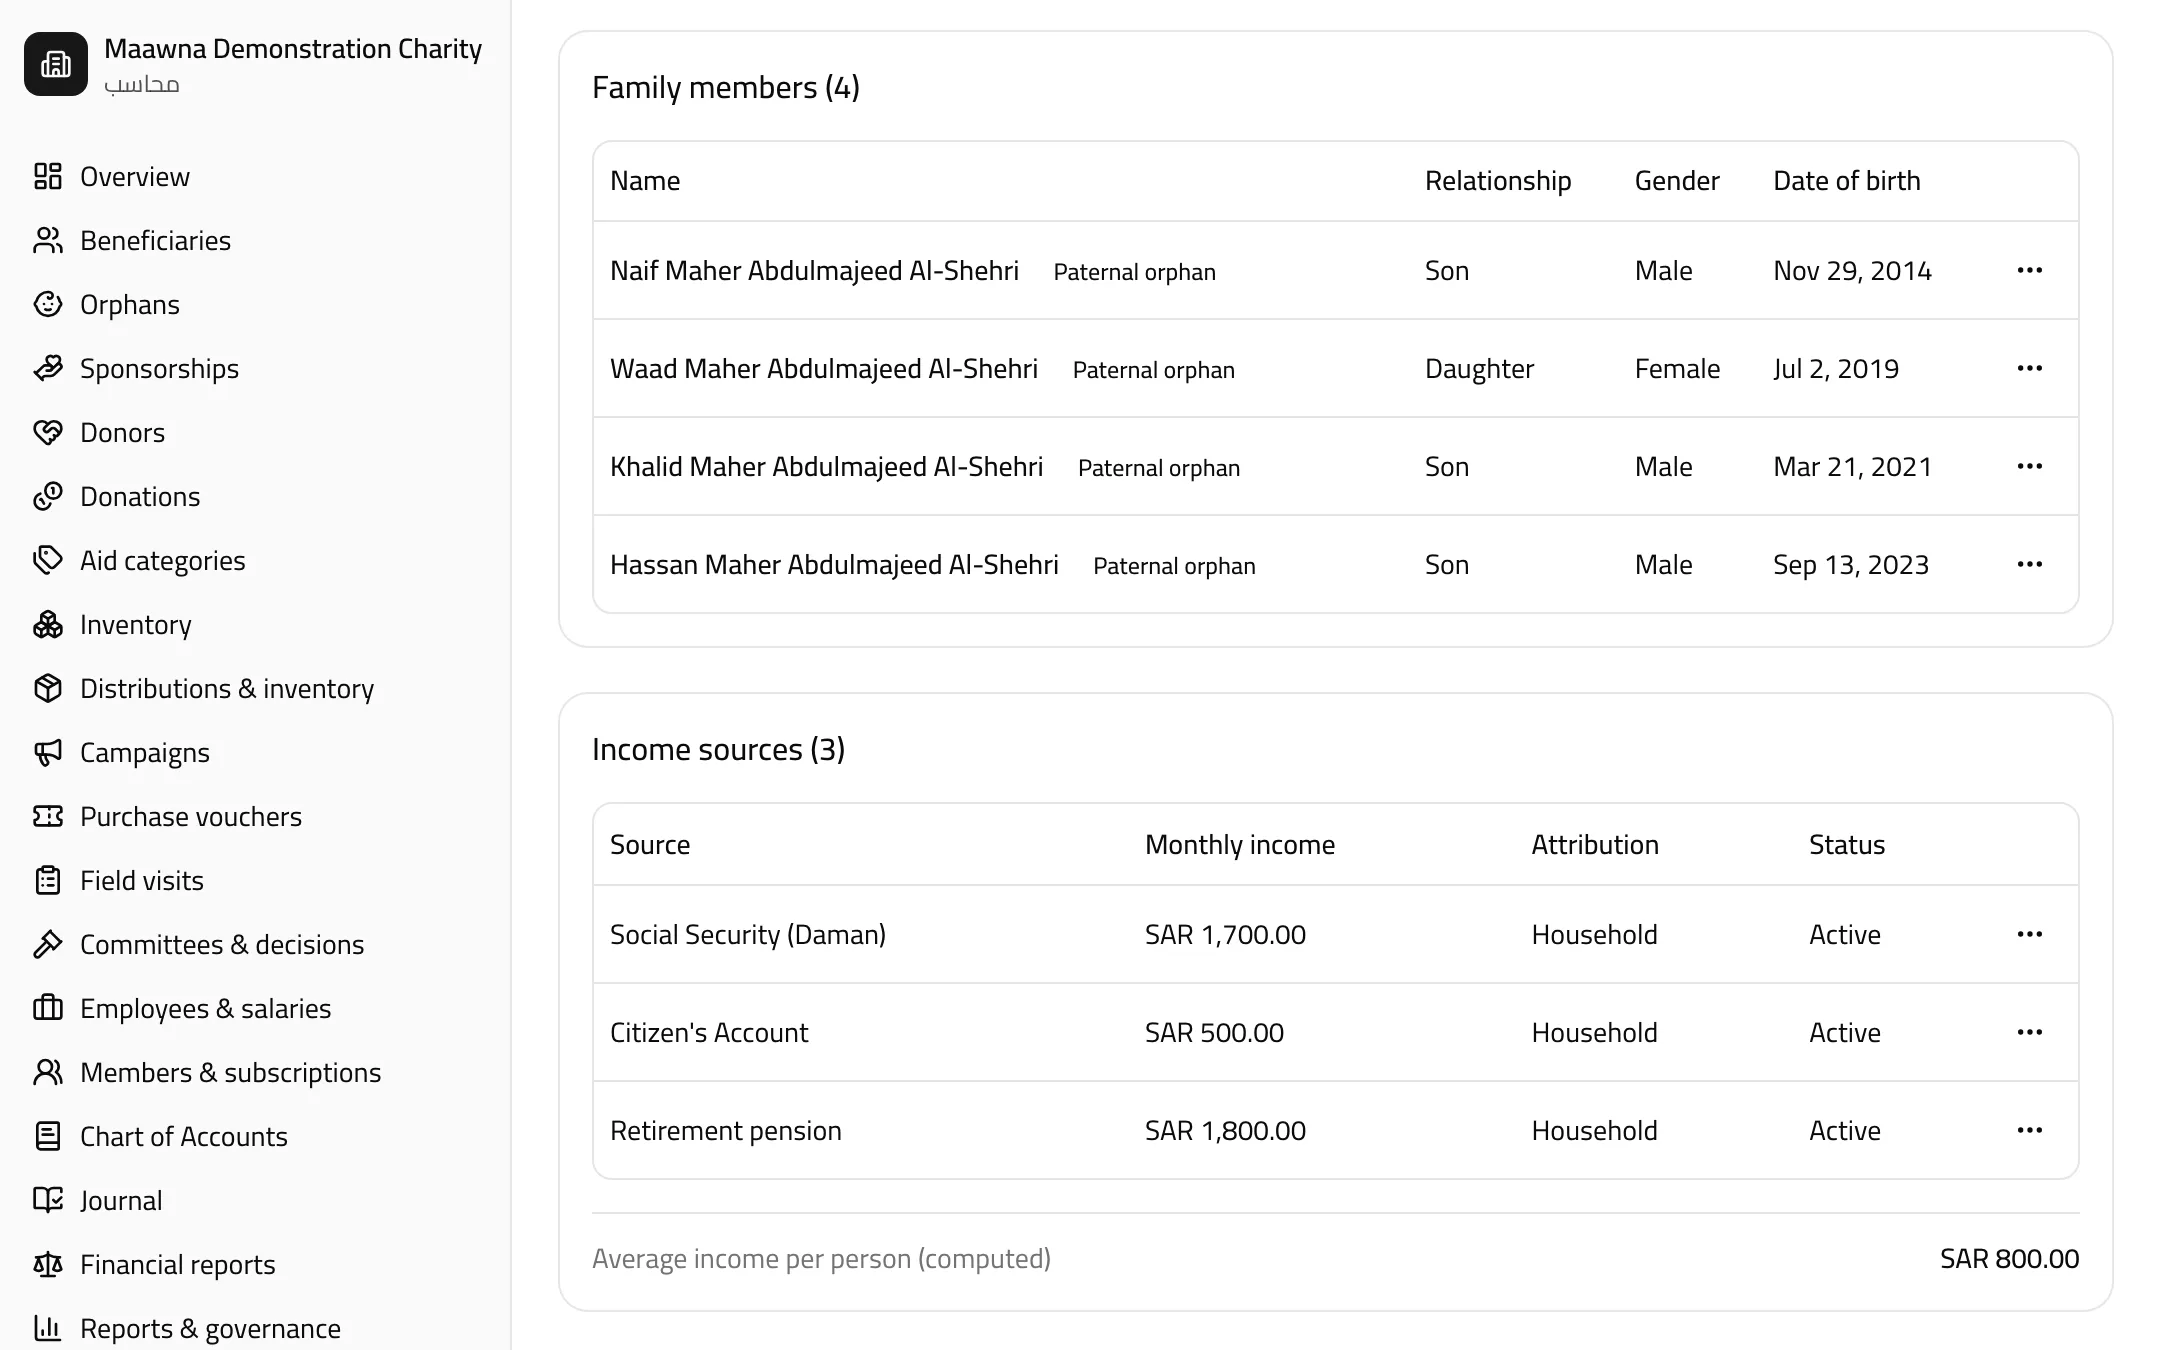Click the charity building logo icon
Screen dimensions: 2160x1350
coord(56,64)
